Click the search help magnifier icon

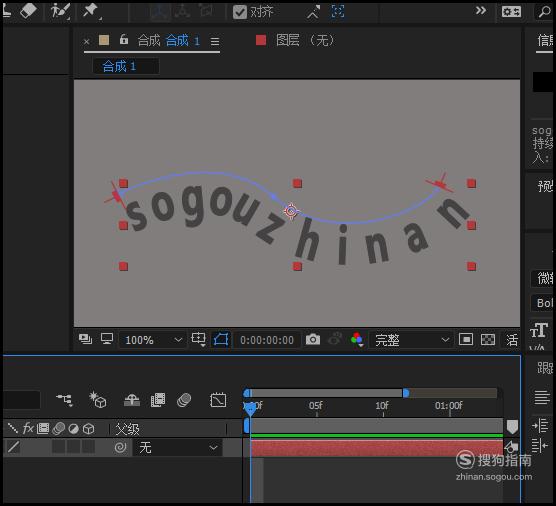click(x=544, y=12)
